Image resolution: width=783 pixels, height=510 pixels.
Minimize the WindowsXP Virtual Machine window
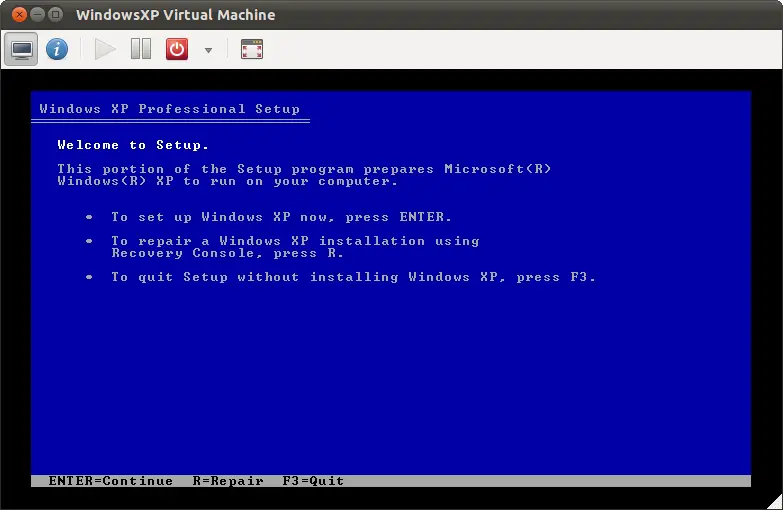click(37, 14)
